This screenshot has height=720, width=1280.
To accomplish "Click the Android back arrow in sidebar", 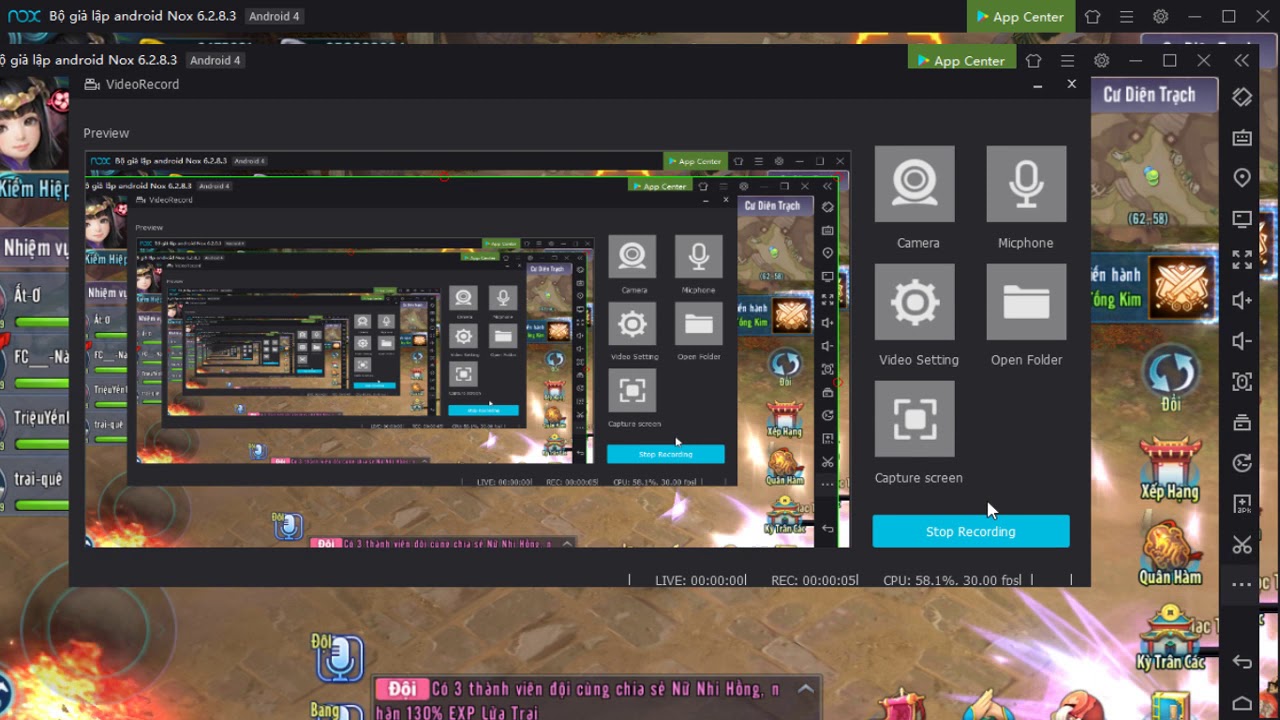I will coord(1242,661).
